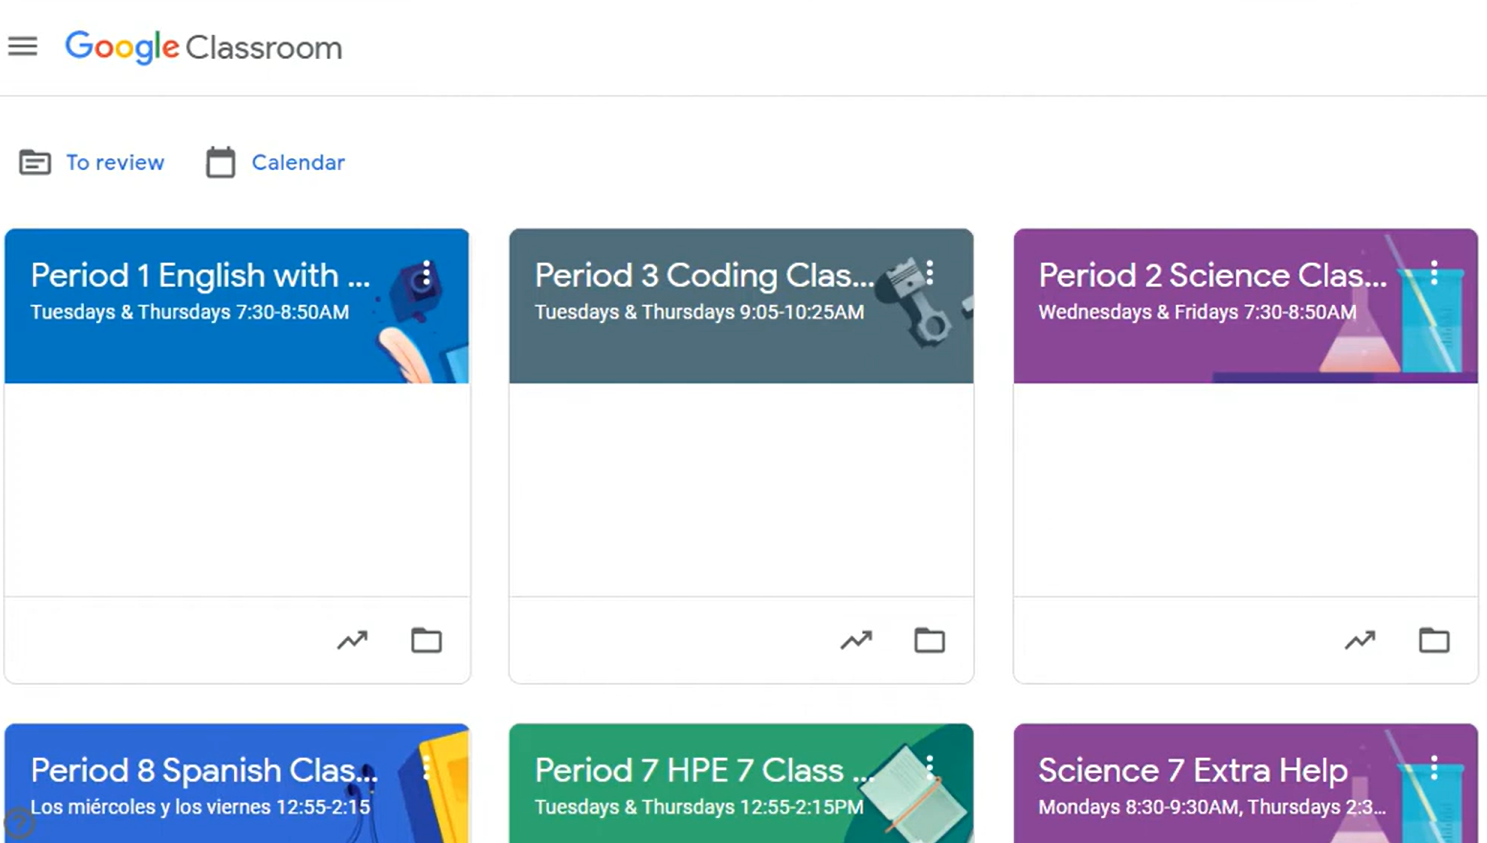The image size is (1487, 843).
Task: Open gradebook trend icon for Period 3 Coding
Action: click(856, 640)
